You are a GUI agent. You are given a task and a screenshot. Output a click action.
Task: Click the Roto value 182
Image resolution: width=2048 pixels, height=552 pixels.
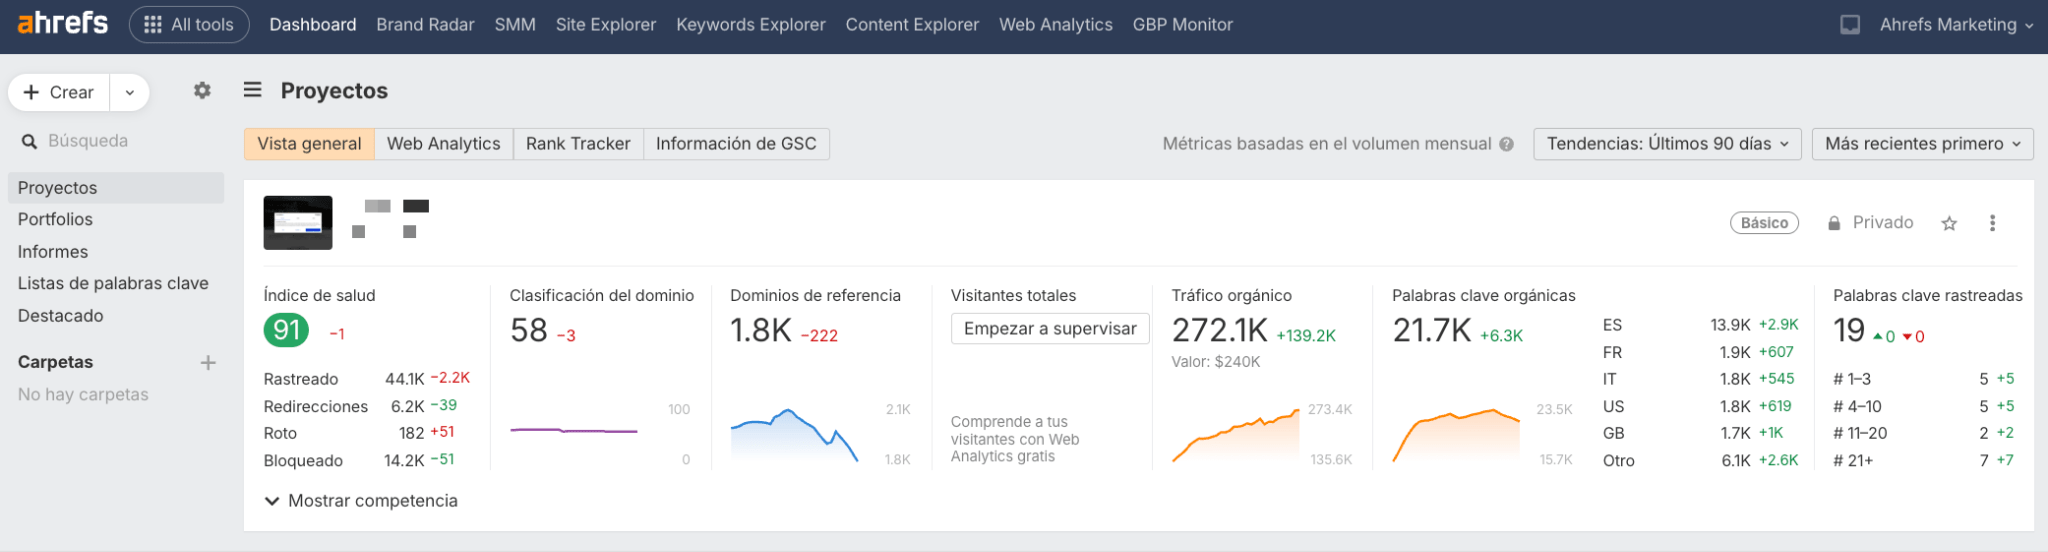(x=411, y=433)
